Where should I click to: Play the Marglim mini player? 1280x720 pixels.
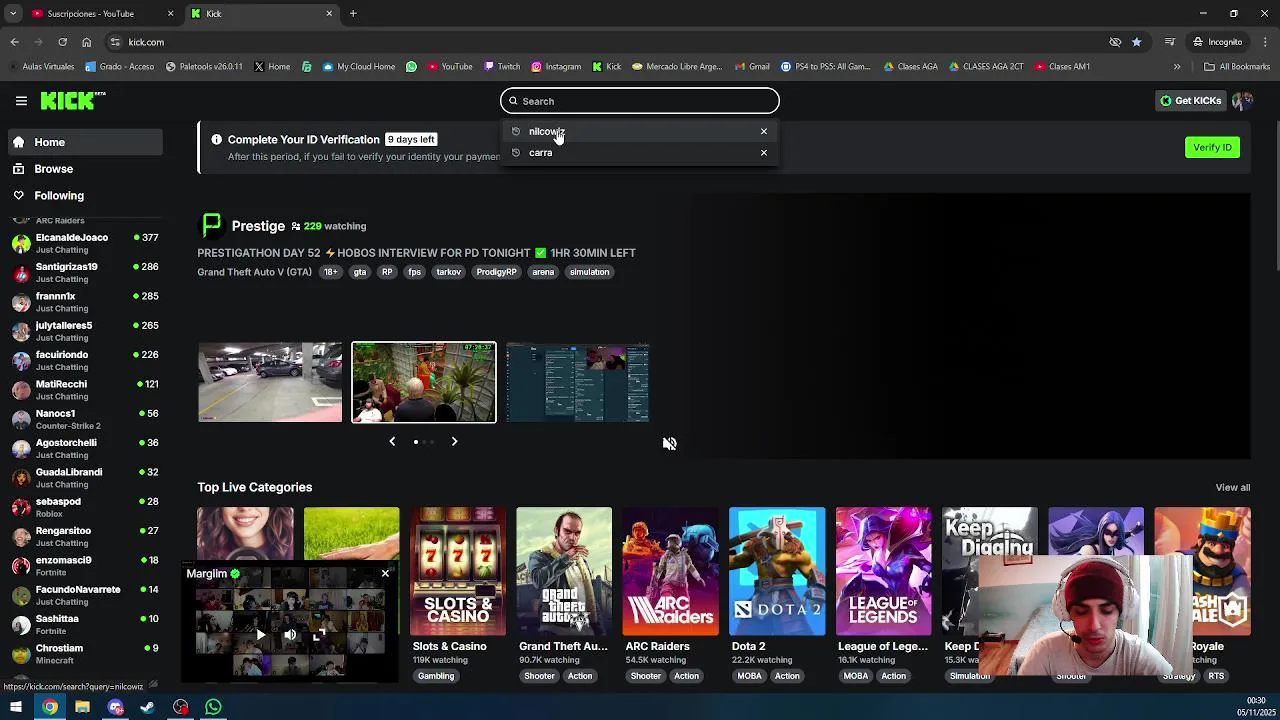[260, 634]
